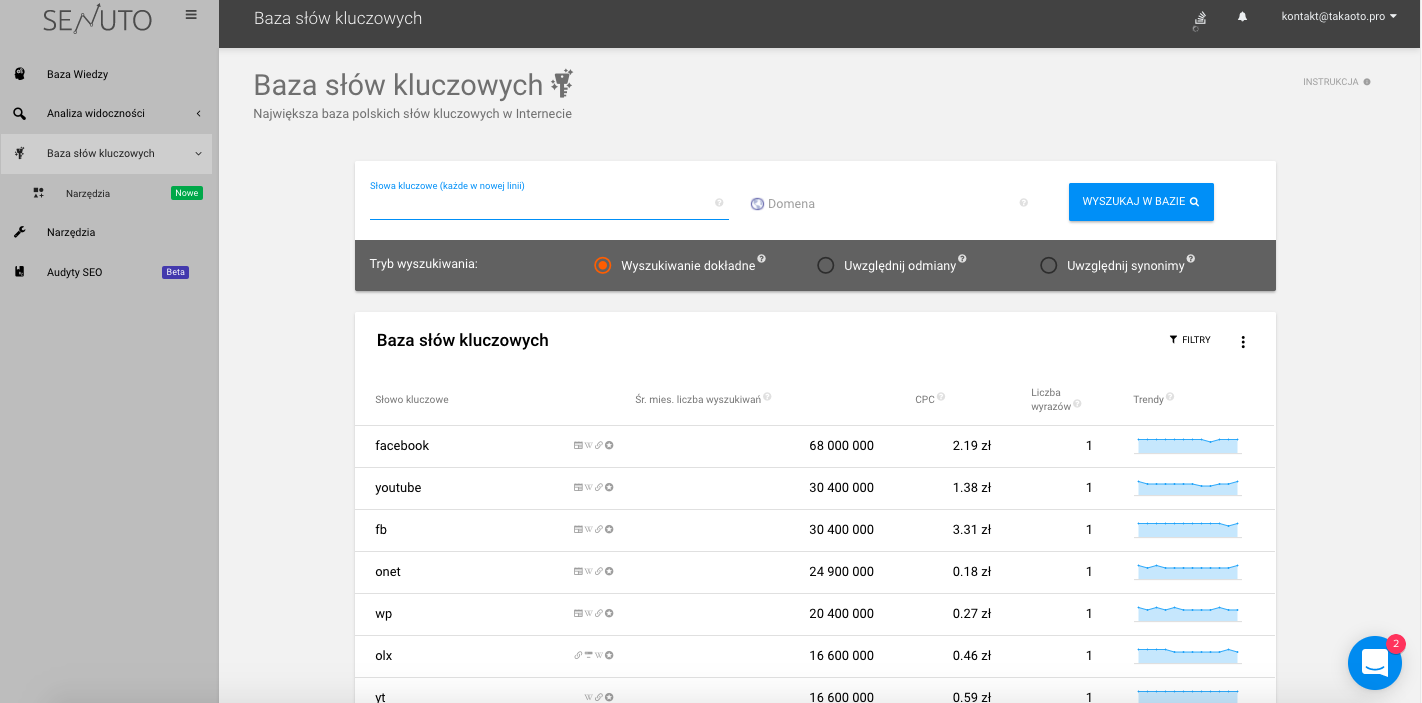
Task: Open the chat widget with 2 notifications
Action: tap(1375, 662)
